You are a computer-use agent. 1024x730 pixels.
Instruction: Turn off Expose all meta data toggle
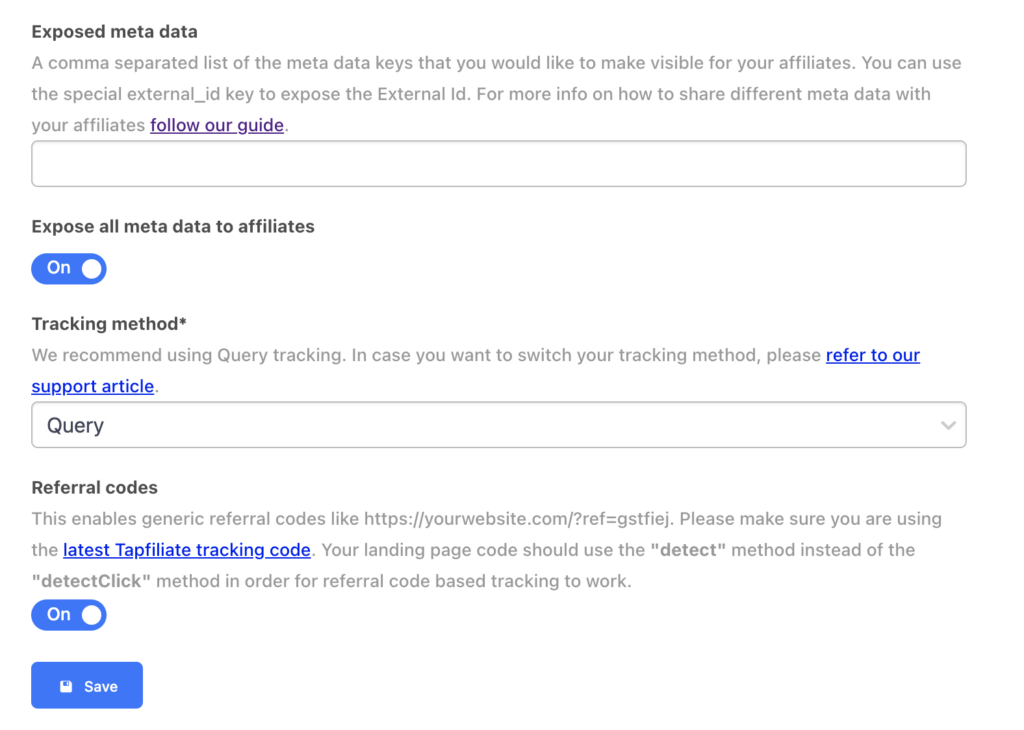coord(69,268)
